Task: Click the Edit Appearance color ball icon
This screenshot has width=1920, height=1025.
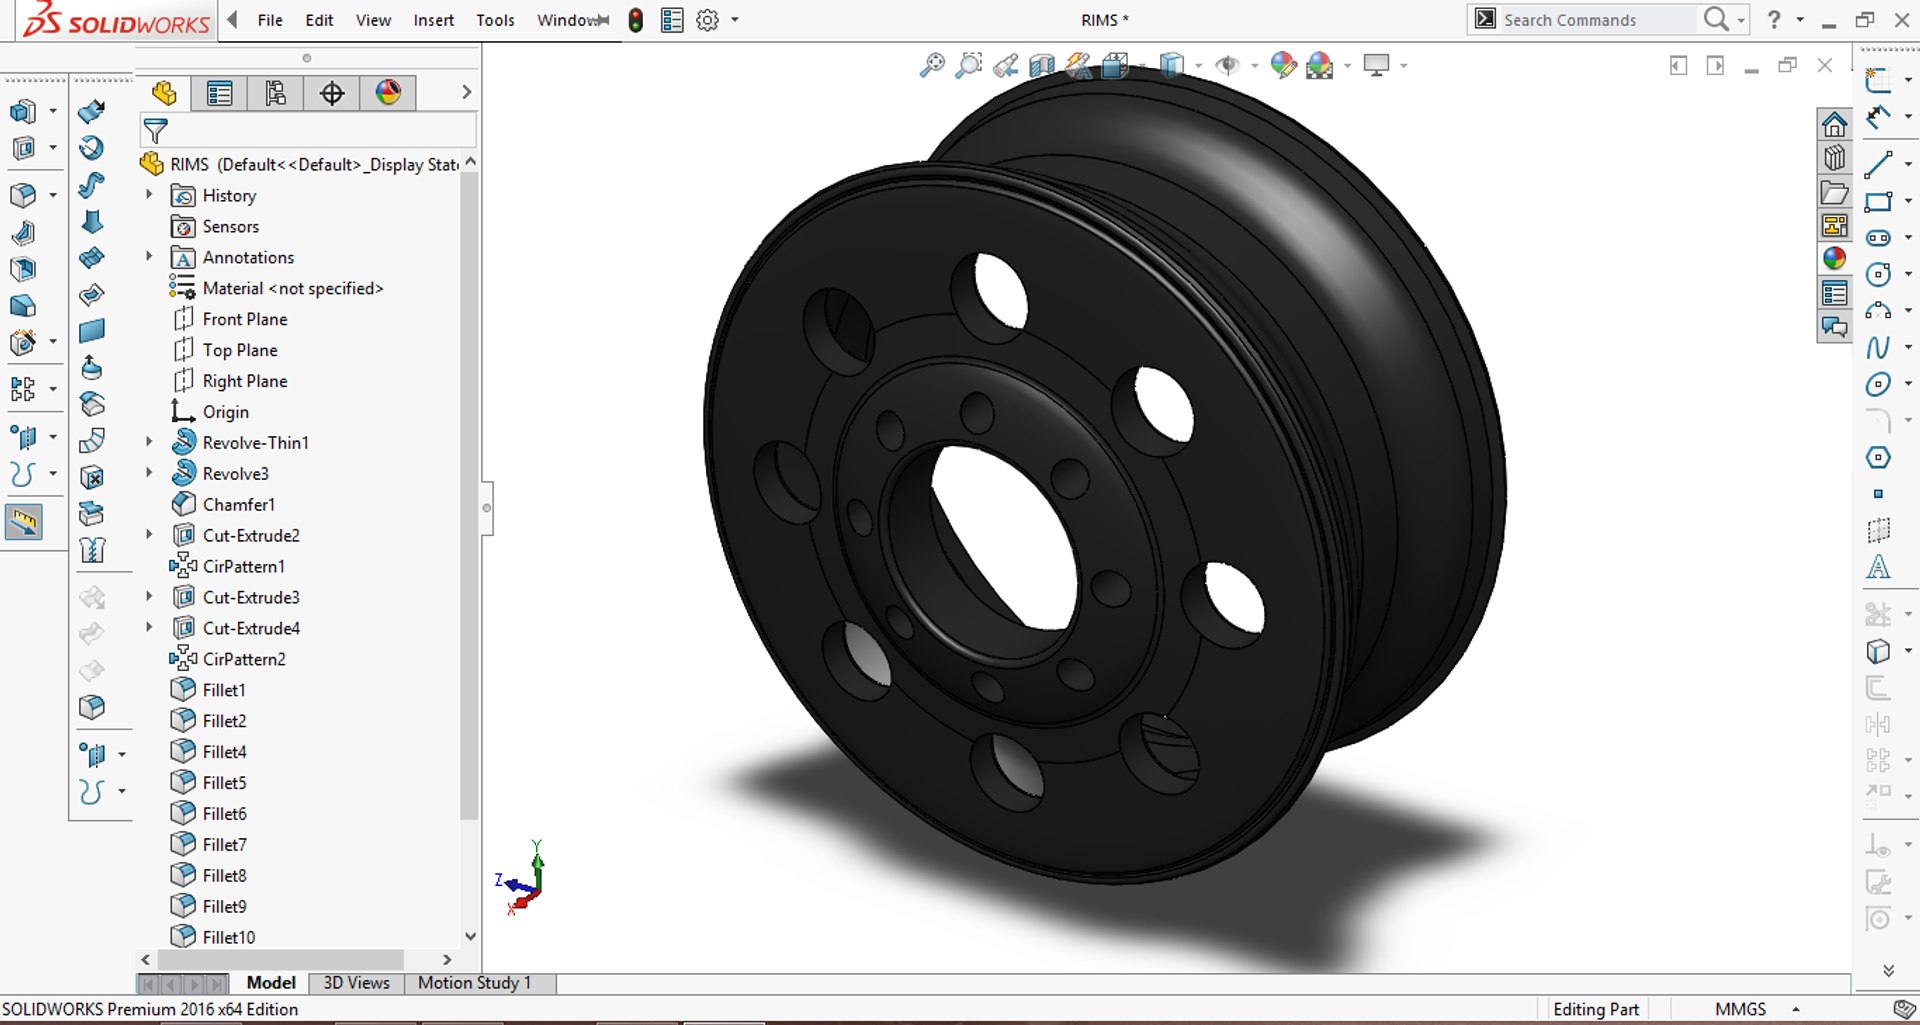Action: point(1283,66)
